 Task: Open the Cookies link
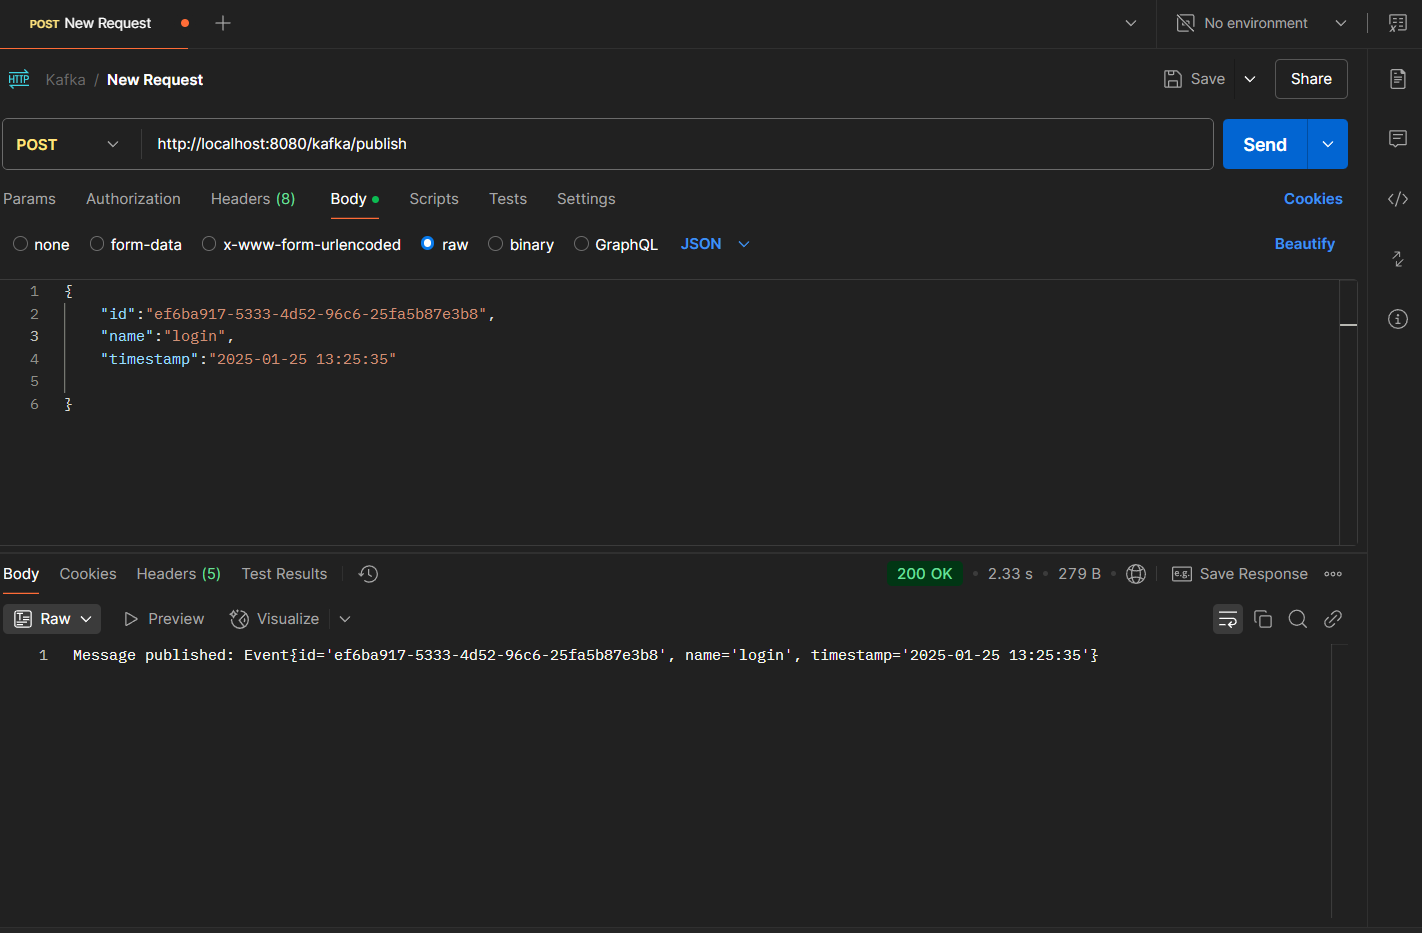[x=1313, y=199]
